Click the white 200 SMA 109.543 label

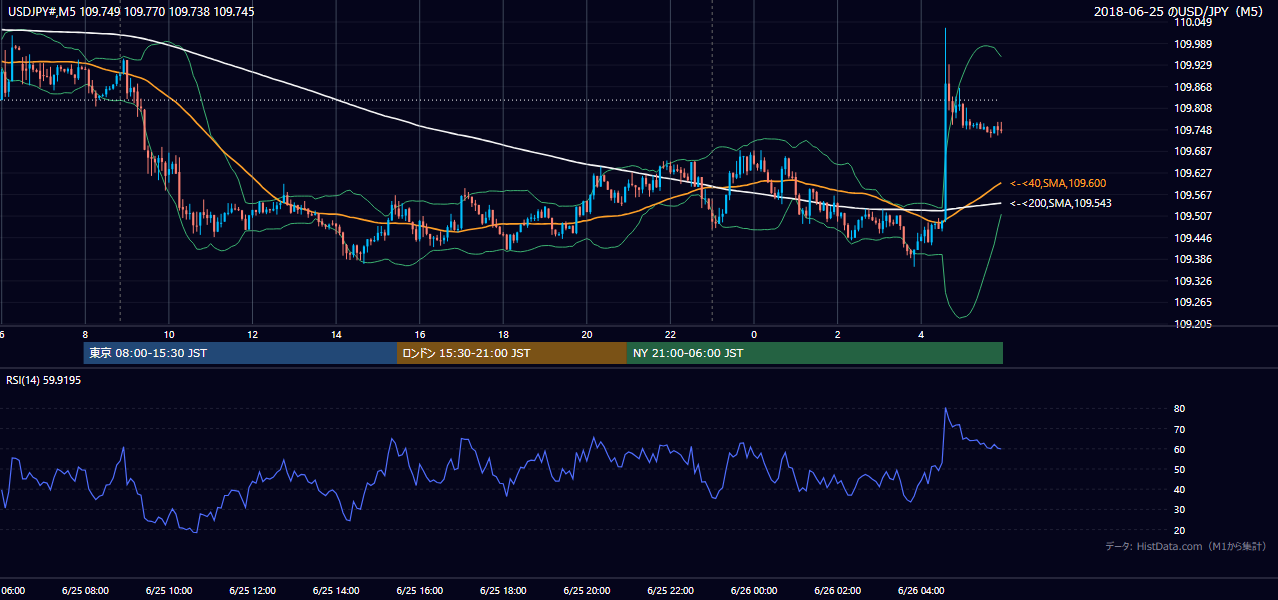pos(1061,203)
